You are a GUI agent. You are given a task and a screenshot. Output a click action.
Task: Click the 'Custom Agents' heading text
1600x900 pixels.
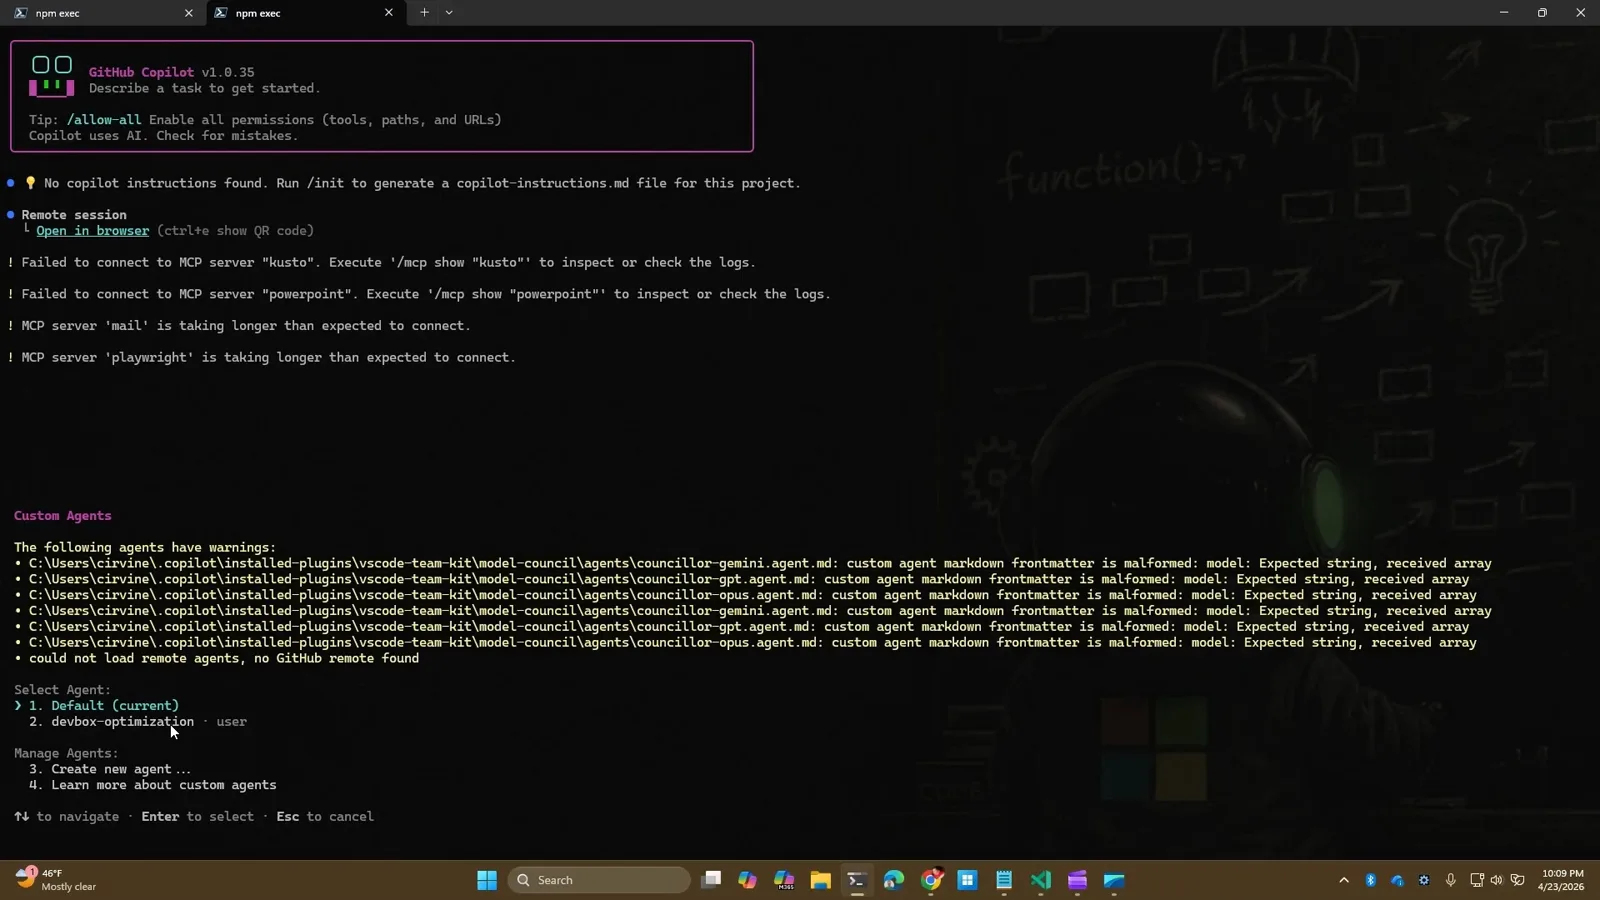click(x=63, y=516)
